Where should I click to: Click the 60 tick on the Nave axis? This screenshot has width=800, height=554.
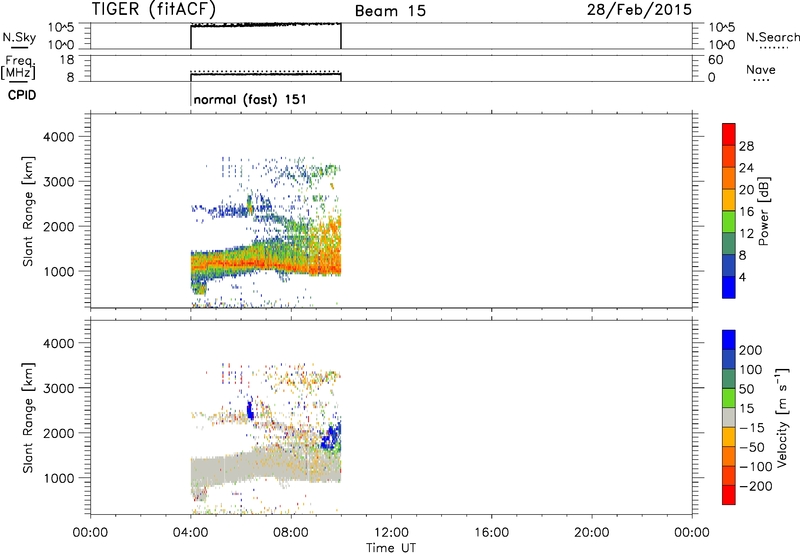tap(716, 60)
